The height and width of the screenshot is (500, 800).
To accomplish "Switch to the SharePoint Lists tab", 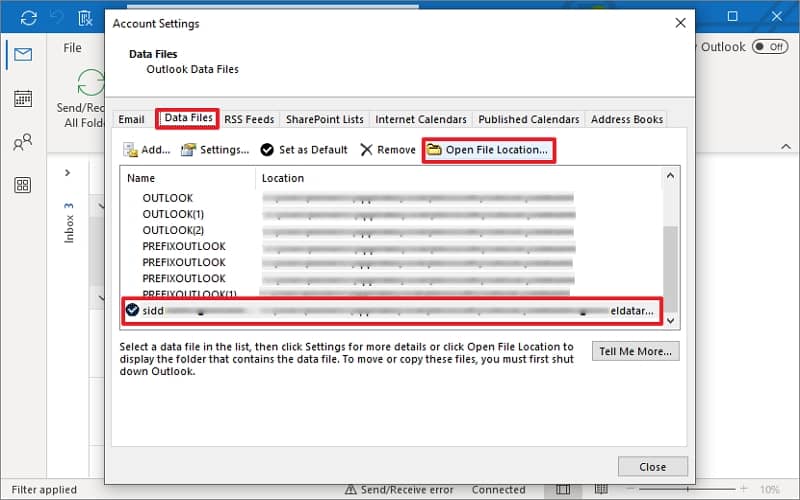I will tap(324, 119).
